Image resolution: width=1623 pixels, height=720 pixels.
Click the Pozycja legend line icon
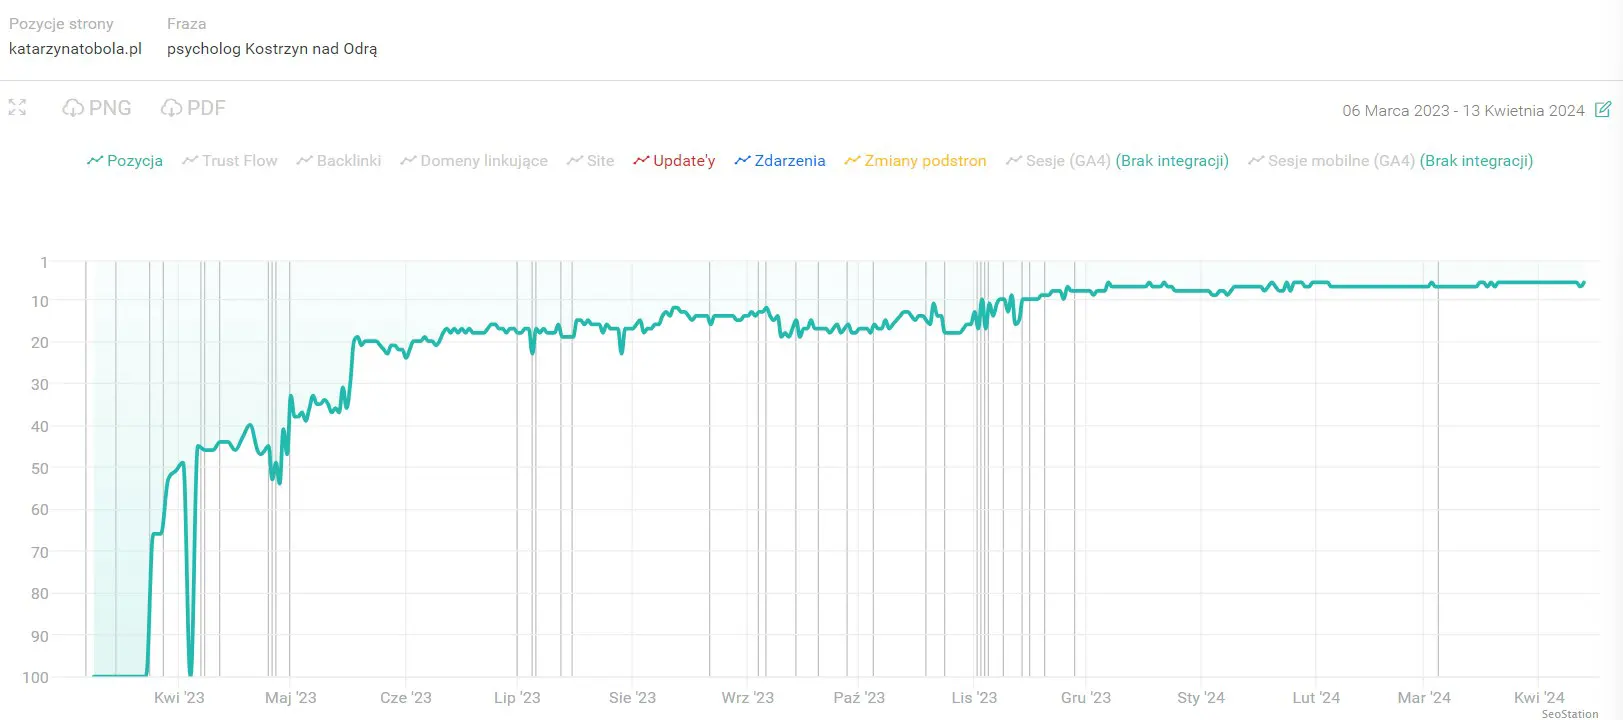[x=95, y=160]
